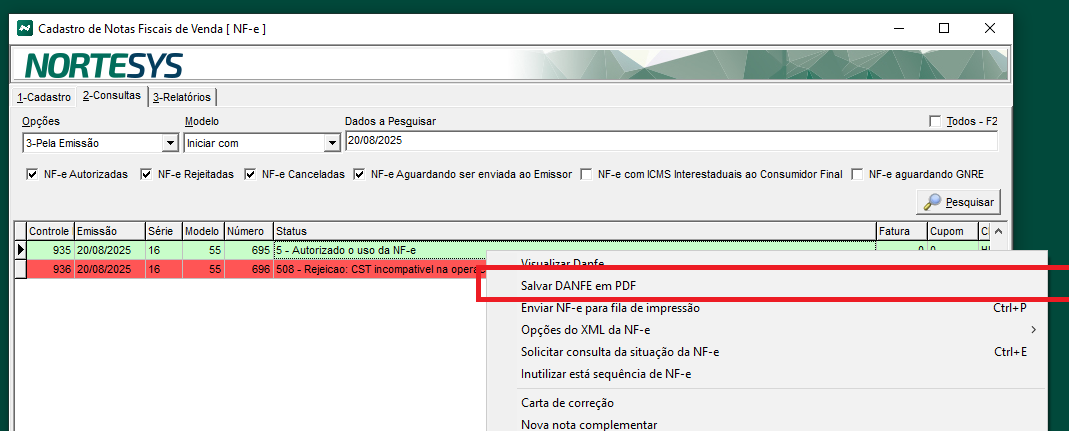Click the Pesquisar search button

[x=958, y=202]
